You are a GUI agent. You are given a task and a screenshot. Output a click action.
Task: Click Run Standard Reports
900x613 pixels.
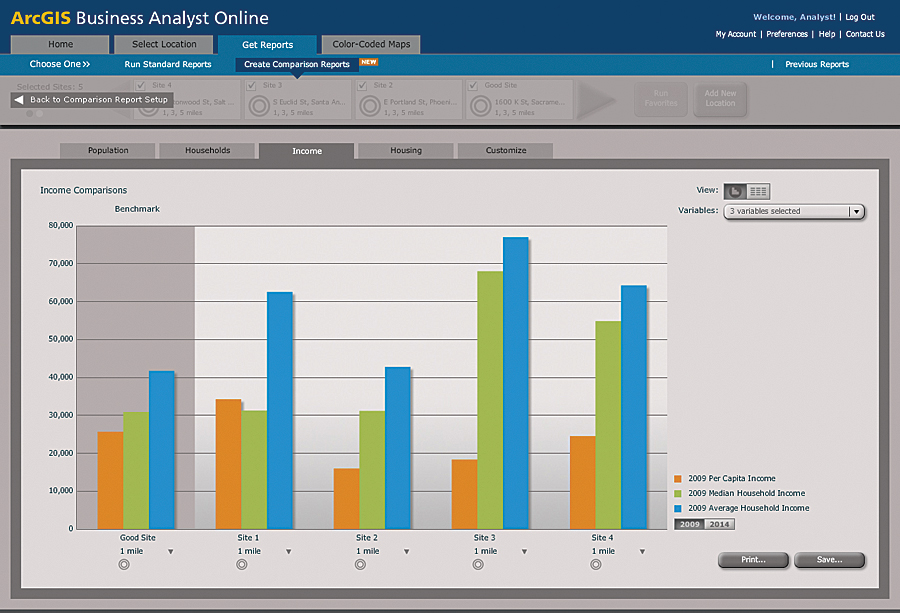[x=168, y=64]
